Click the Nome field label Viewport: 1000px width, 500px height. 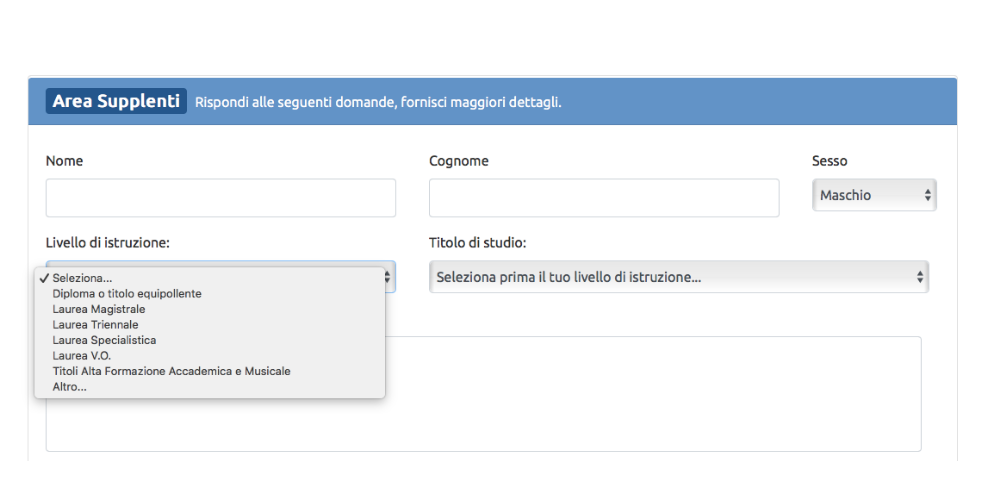64,161
